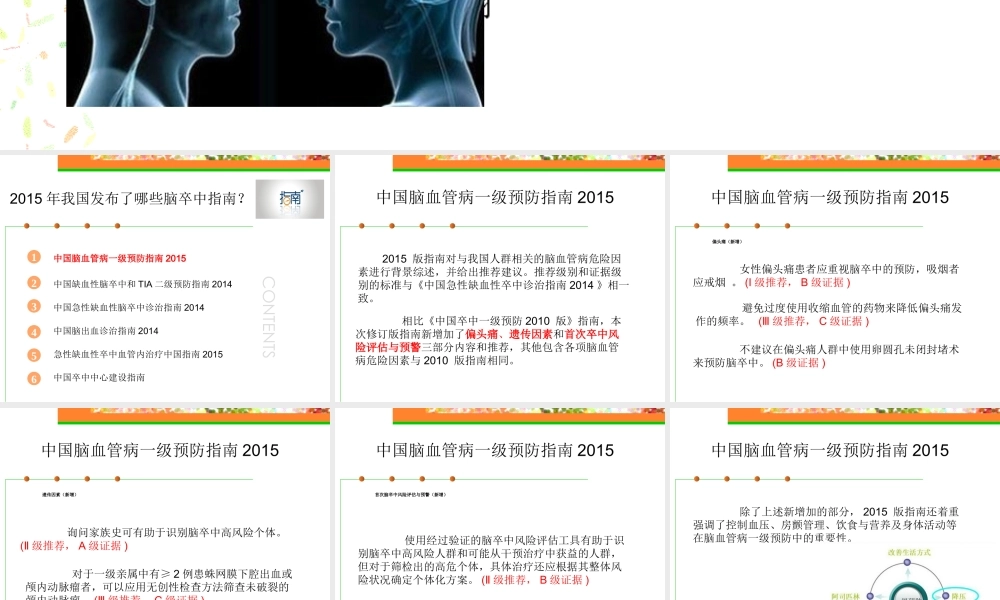Click the green central circle of the diagram
This screenshot has width=1000, height=600.
pyautogui.click(x=907, y=598)
